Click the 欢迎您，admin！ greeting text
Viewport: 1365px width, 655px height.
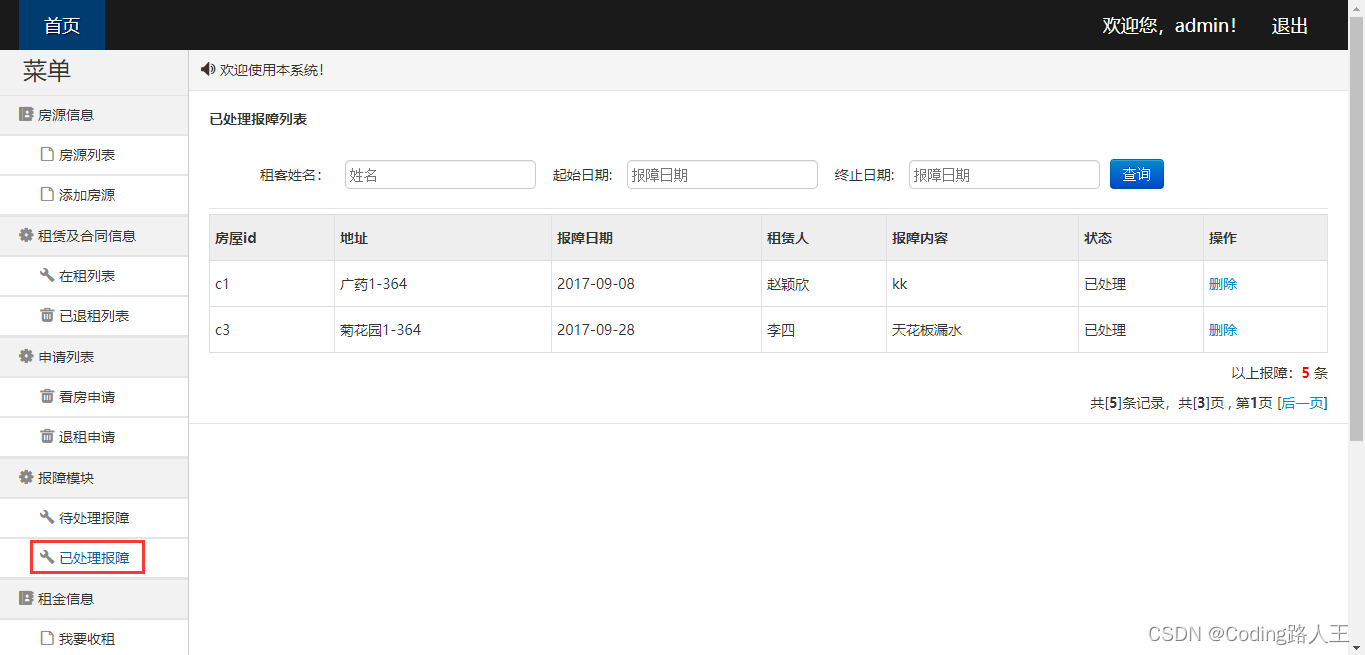point(1169,26)
